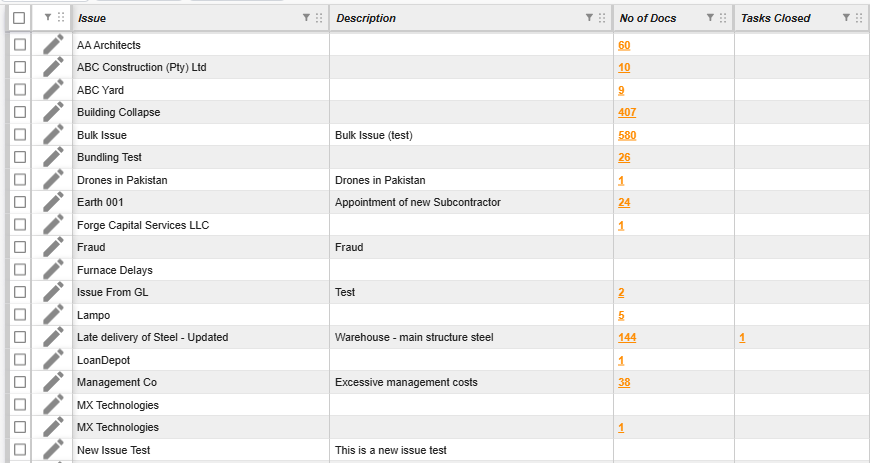
Task: Open the edit pencil for Fraud
Action: (54, 247)
